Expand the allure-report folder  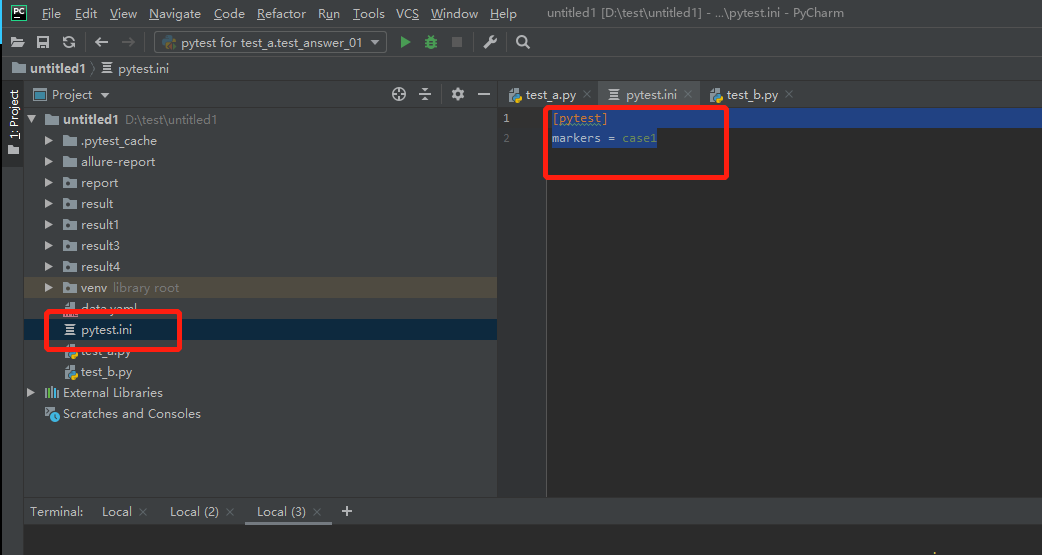(x=49, y=162)
